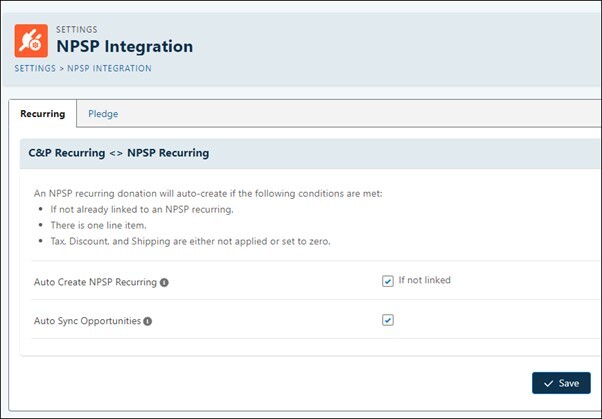Image resolution: width=602 pixels, height=419 pixels.
Task: Click the info icon beside Auto Create NPSP Recurring
Action: [164, 283]
